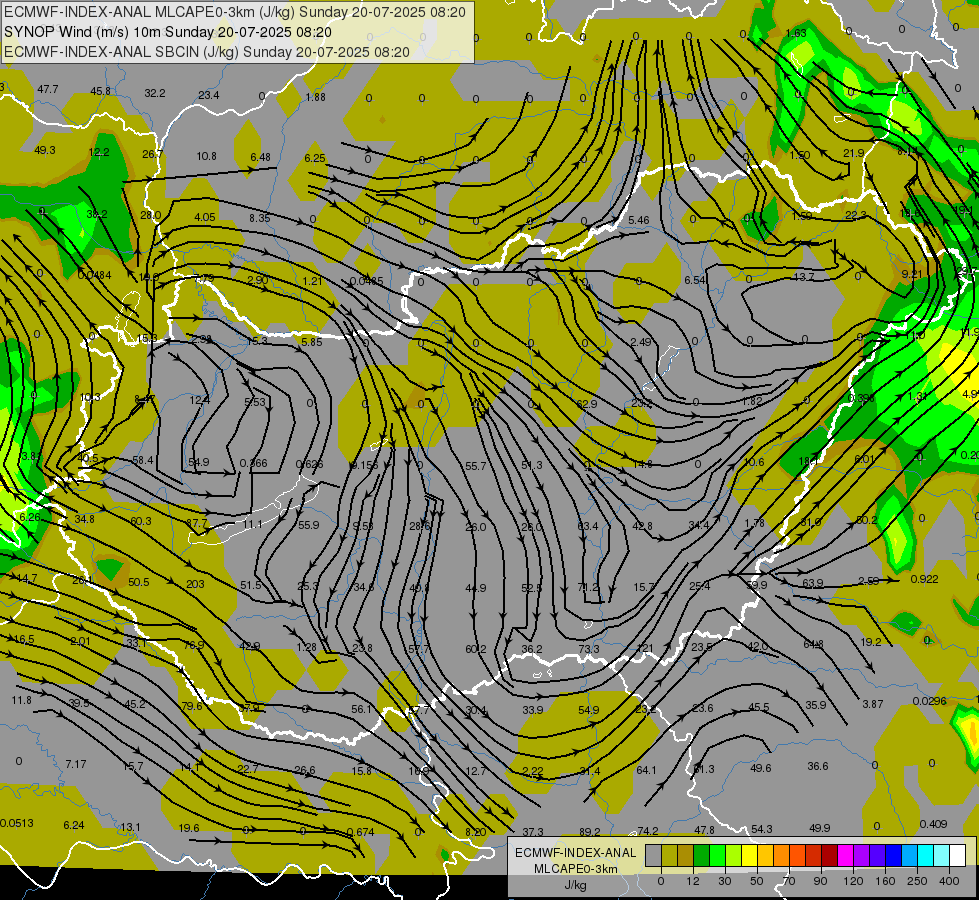
Task: Click the map value 58.4
Action: [143, 460]
